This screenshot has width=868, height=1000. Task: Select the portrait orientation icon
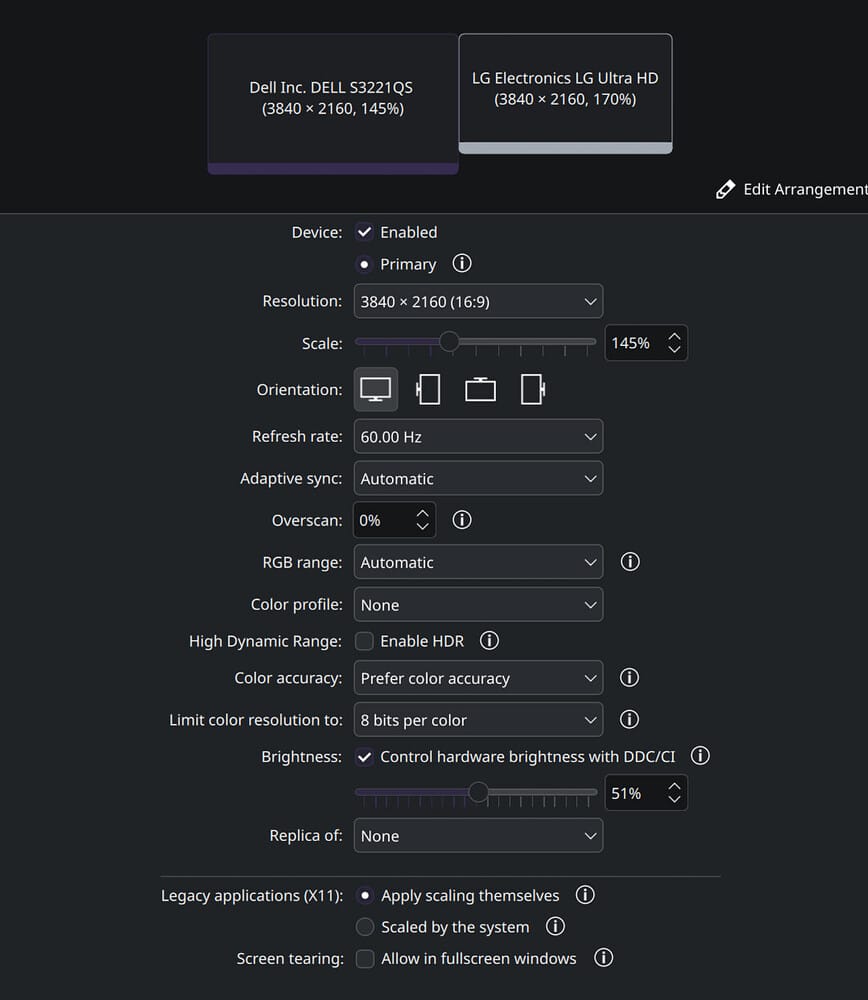(428, 389)
